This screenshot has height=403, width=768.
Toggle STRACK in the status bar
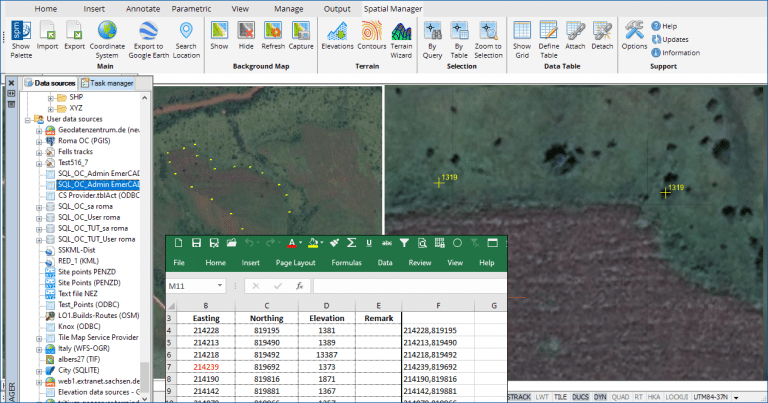click(519, 397)
